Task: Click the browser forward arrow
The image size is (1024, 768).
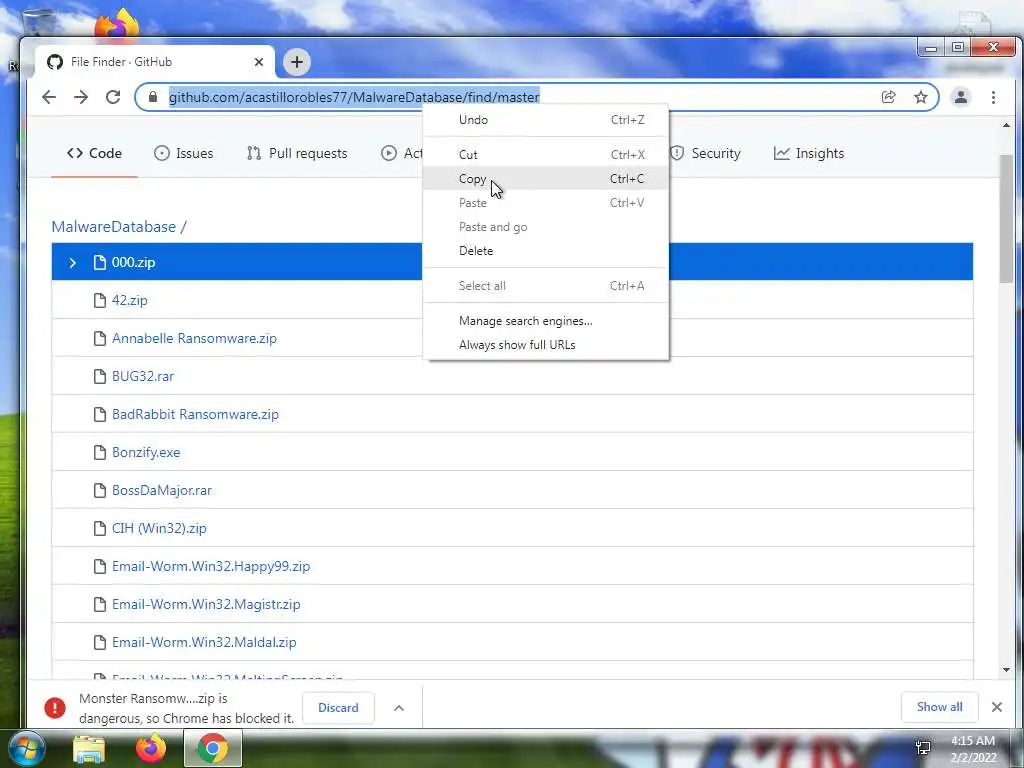Action: [x=81, y=97]
